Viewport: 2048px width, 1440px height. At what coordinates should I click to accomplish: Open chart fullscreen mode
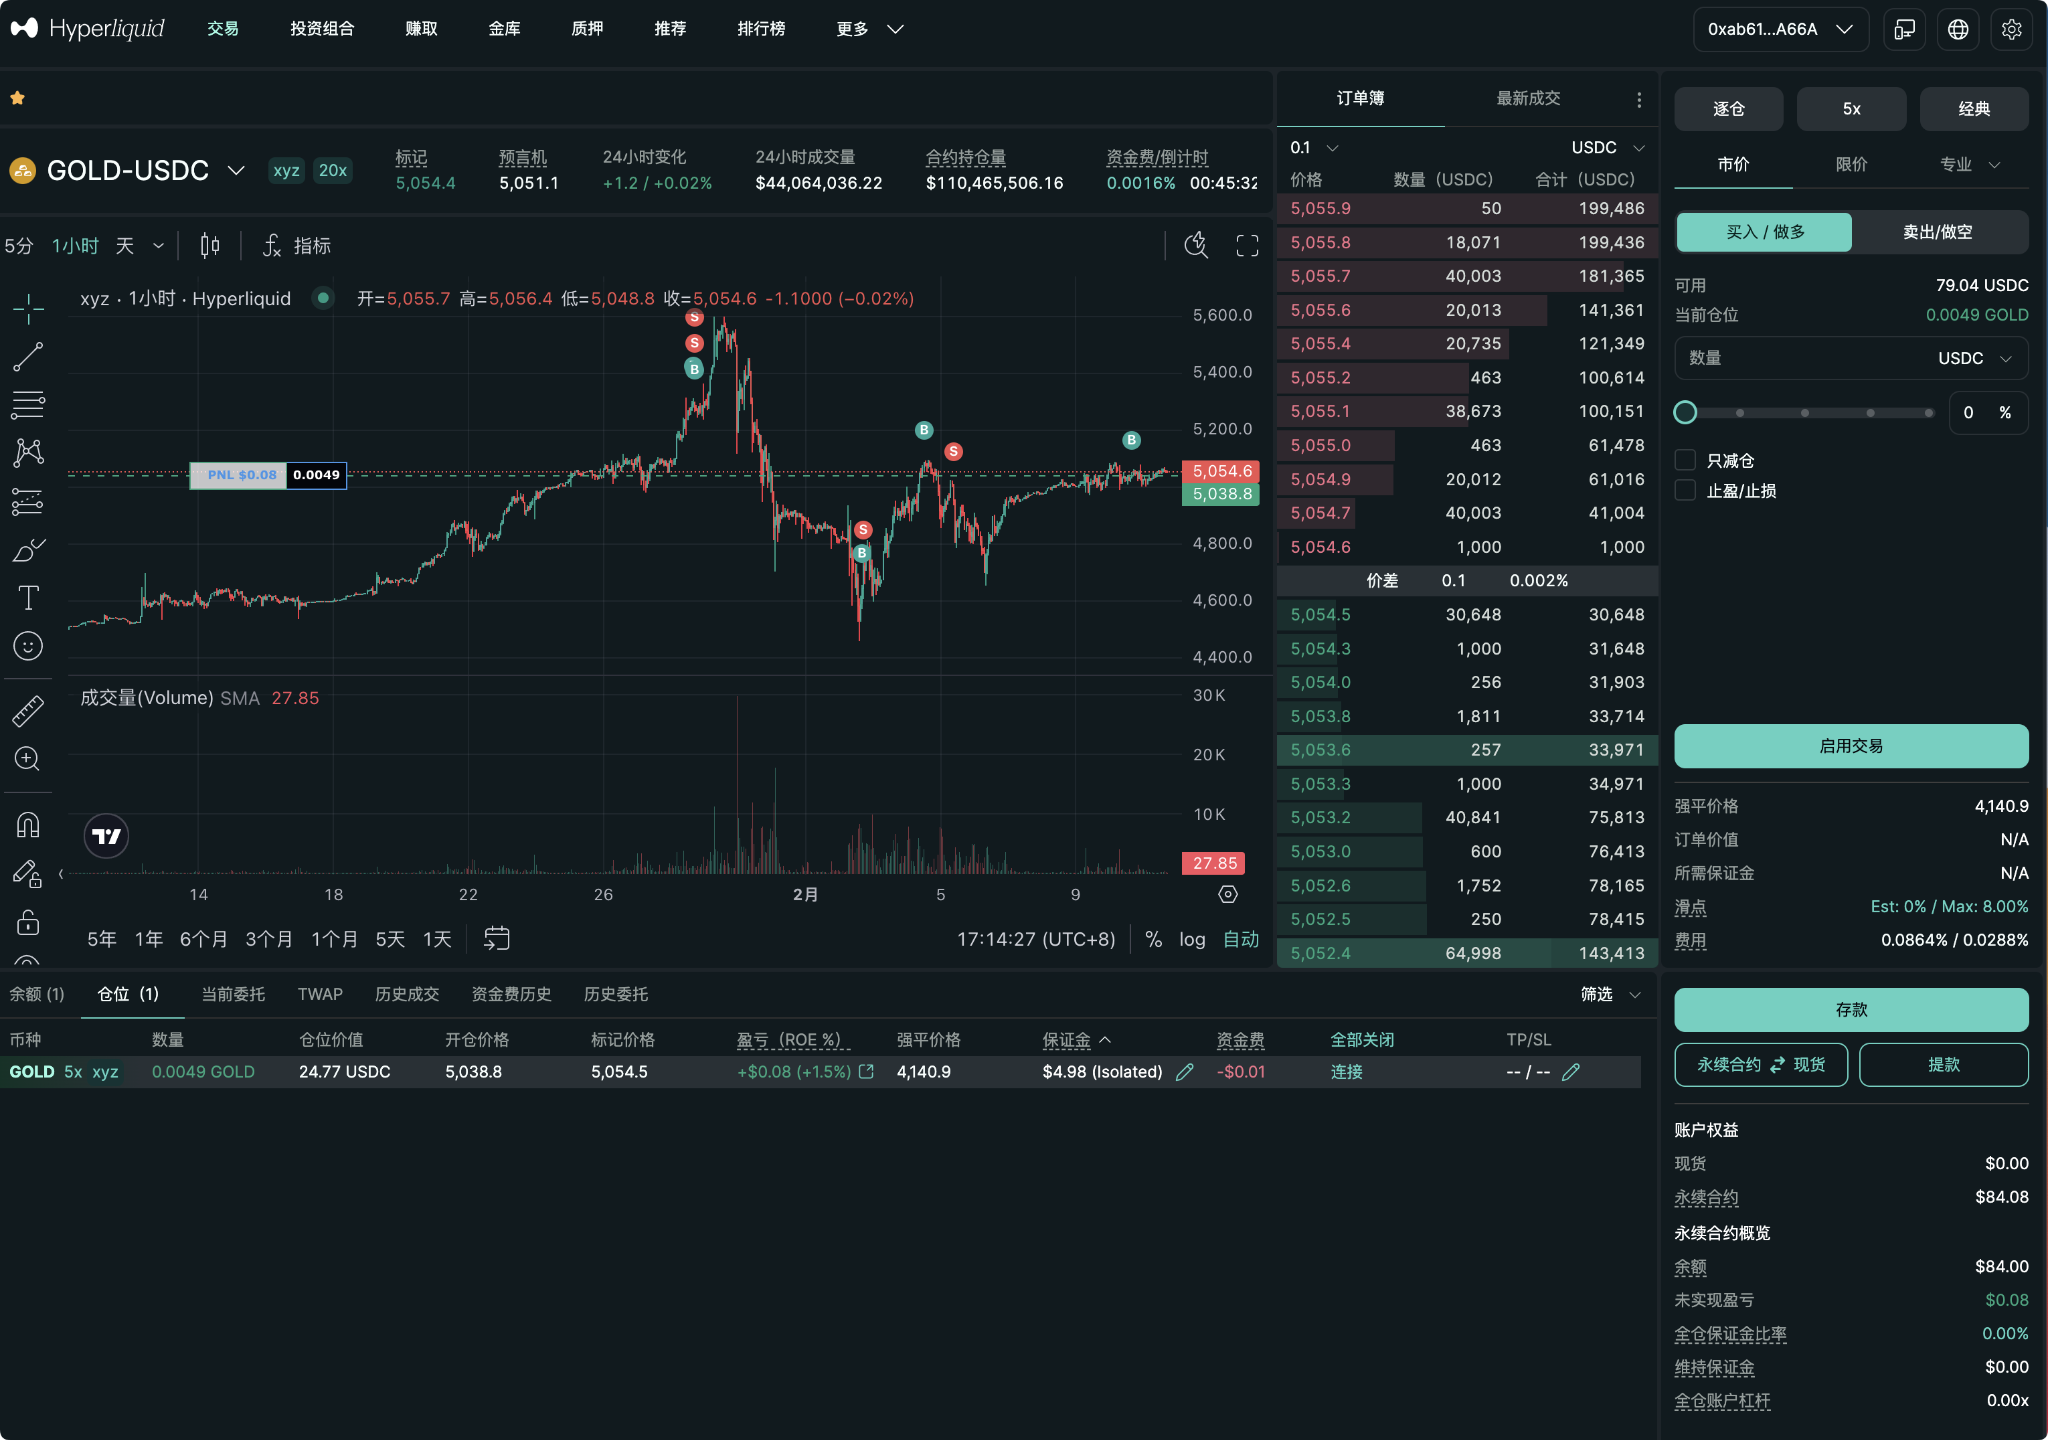point(1246,245)
